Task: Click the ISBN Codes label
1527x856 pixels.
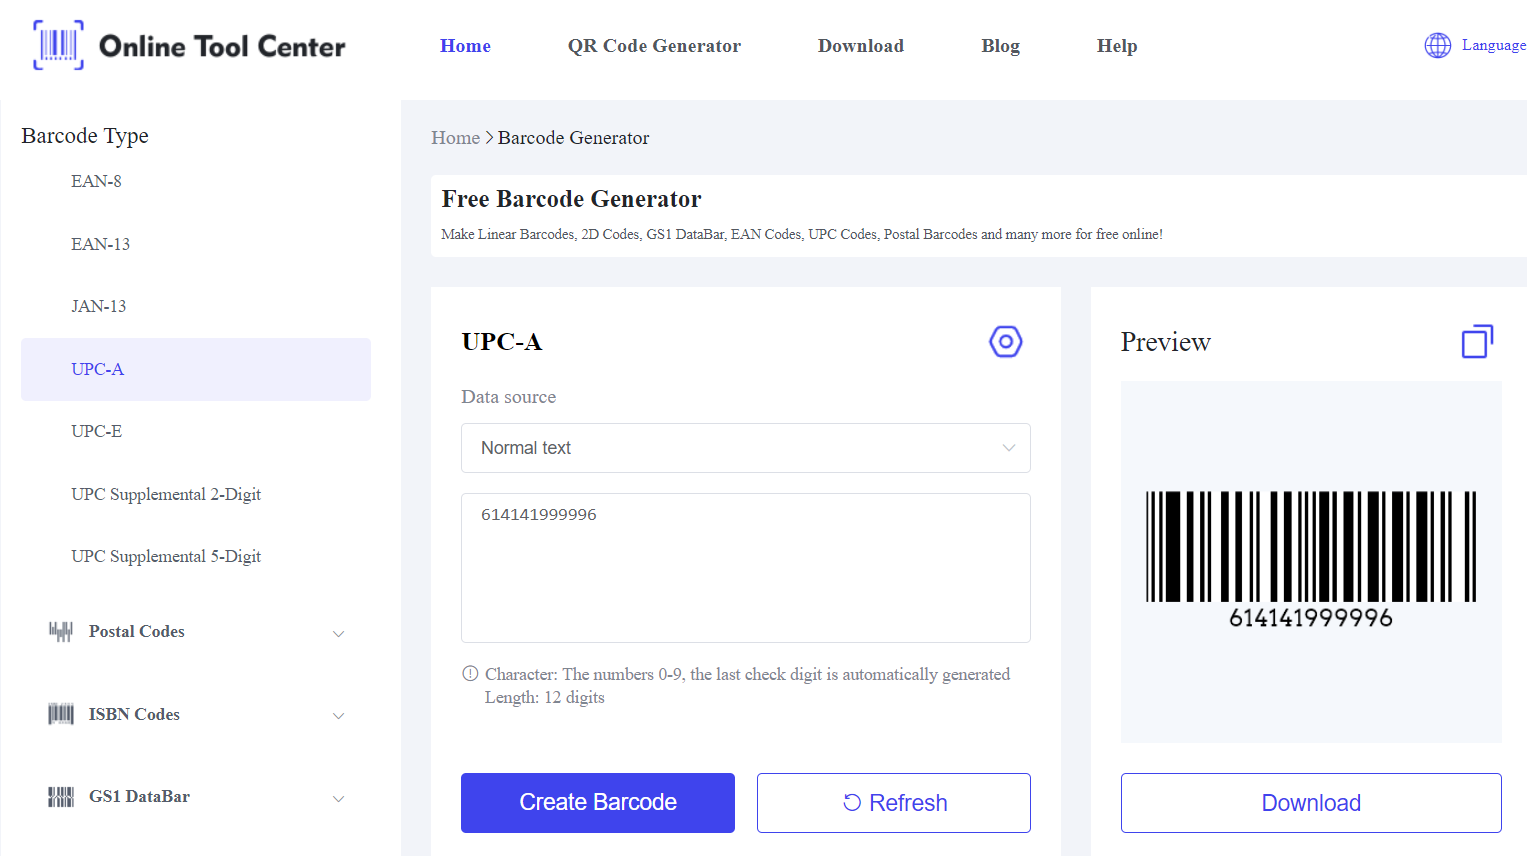Action: coord(134,714)
